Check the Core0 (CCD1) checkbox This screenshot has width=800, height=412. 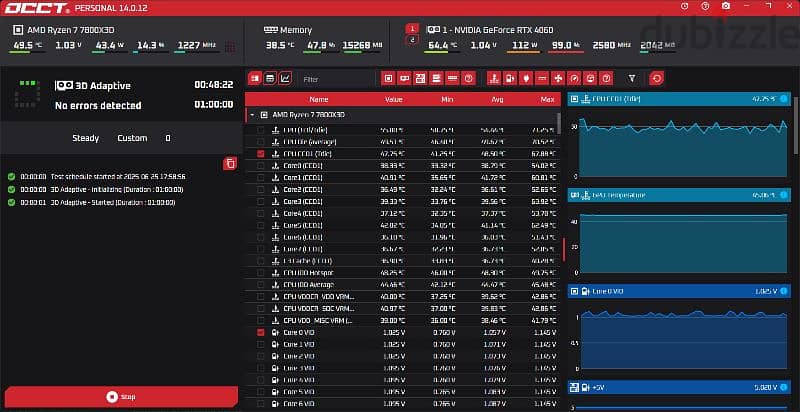[261, 166]
